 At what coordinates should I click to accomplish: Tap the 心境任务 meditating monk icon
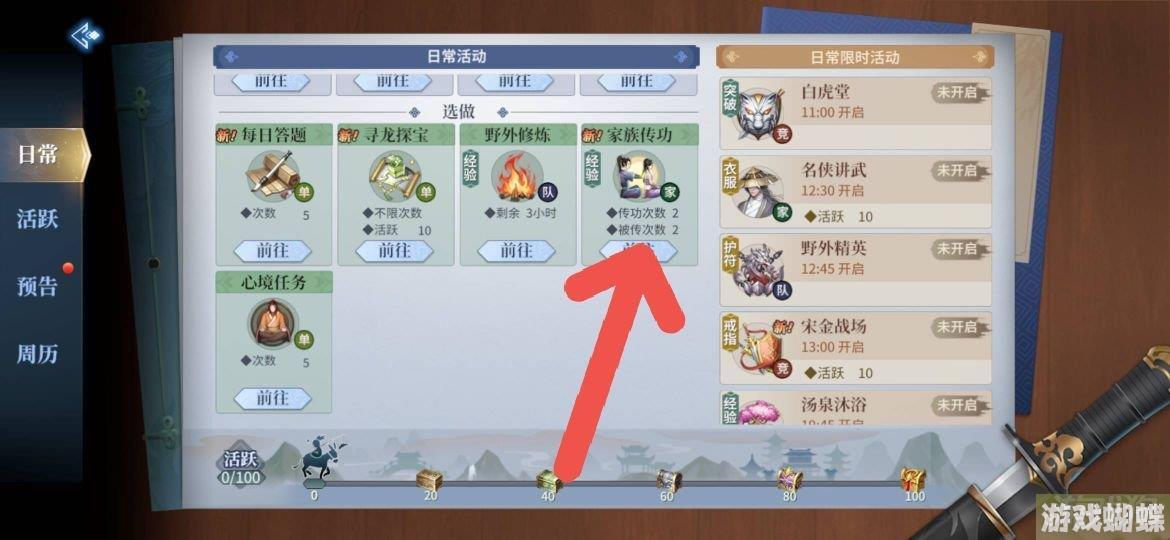coord(272,324)
